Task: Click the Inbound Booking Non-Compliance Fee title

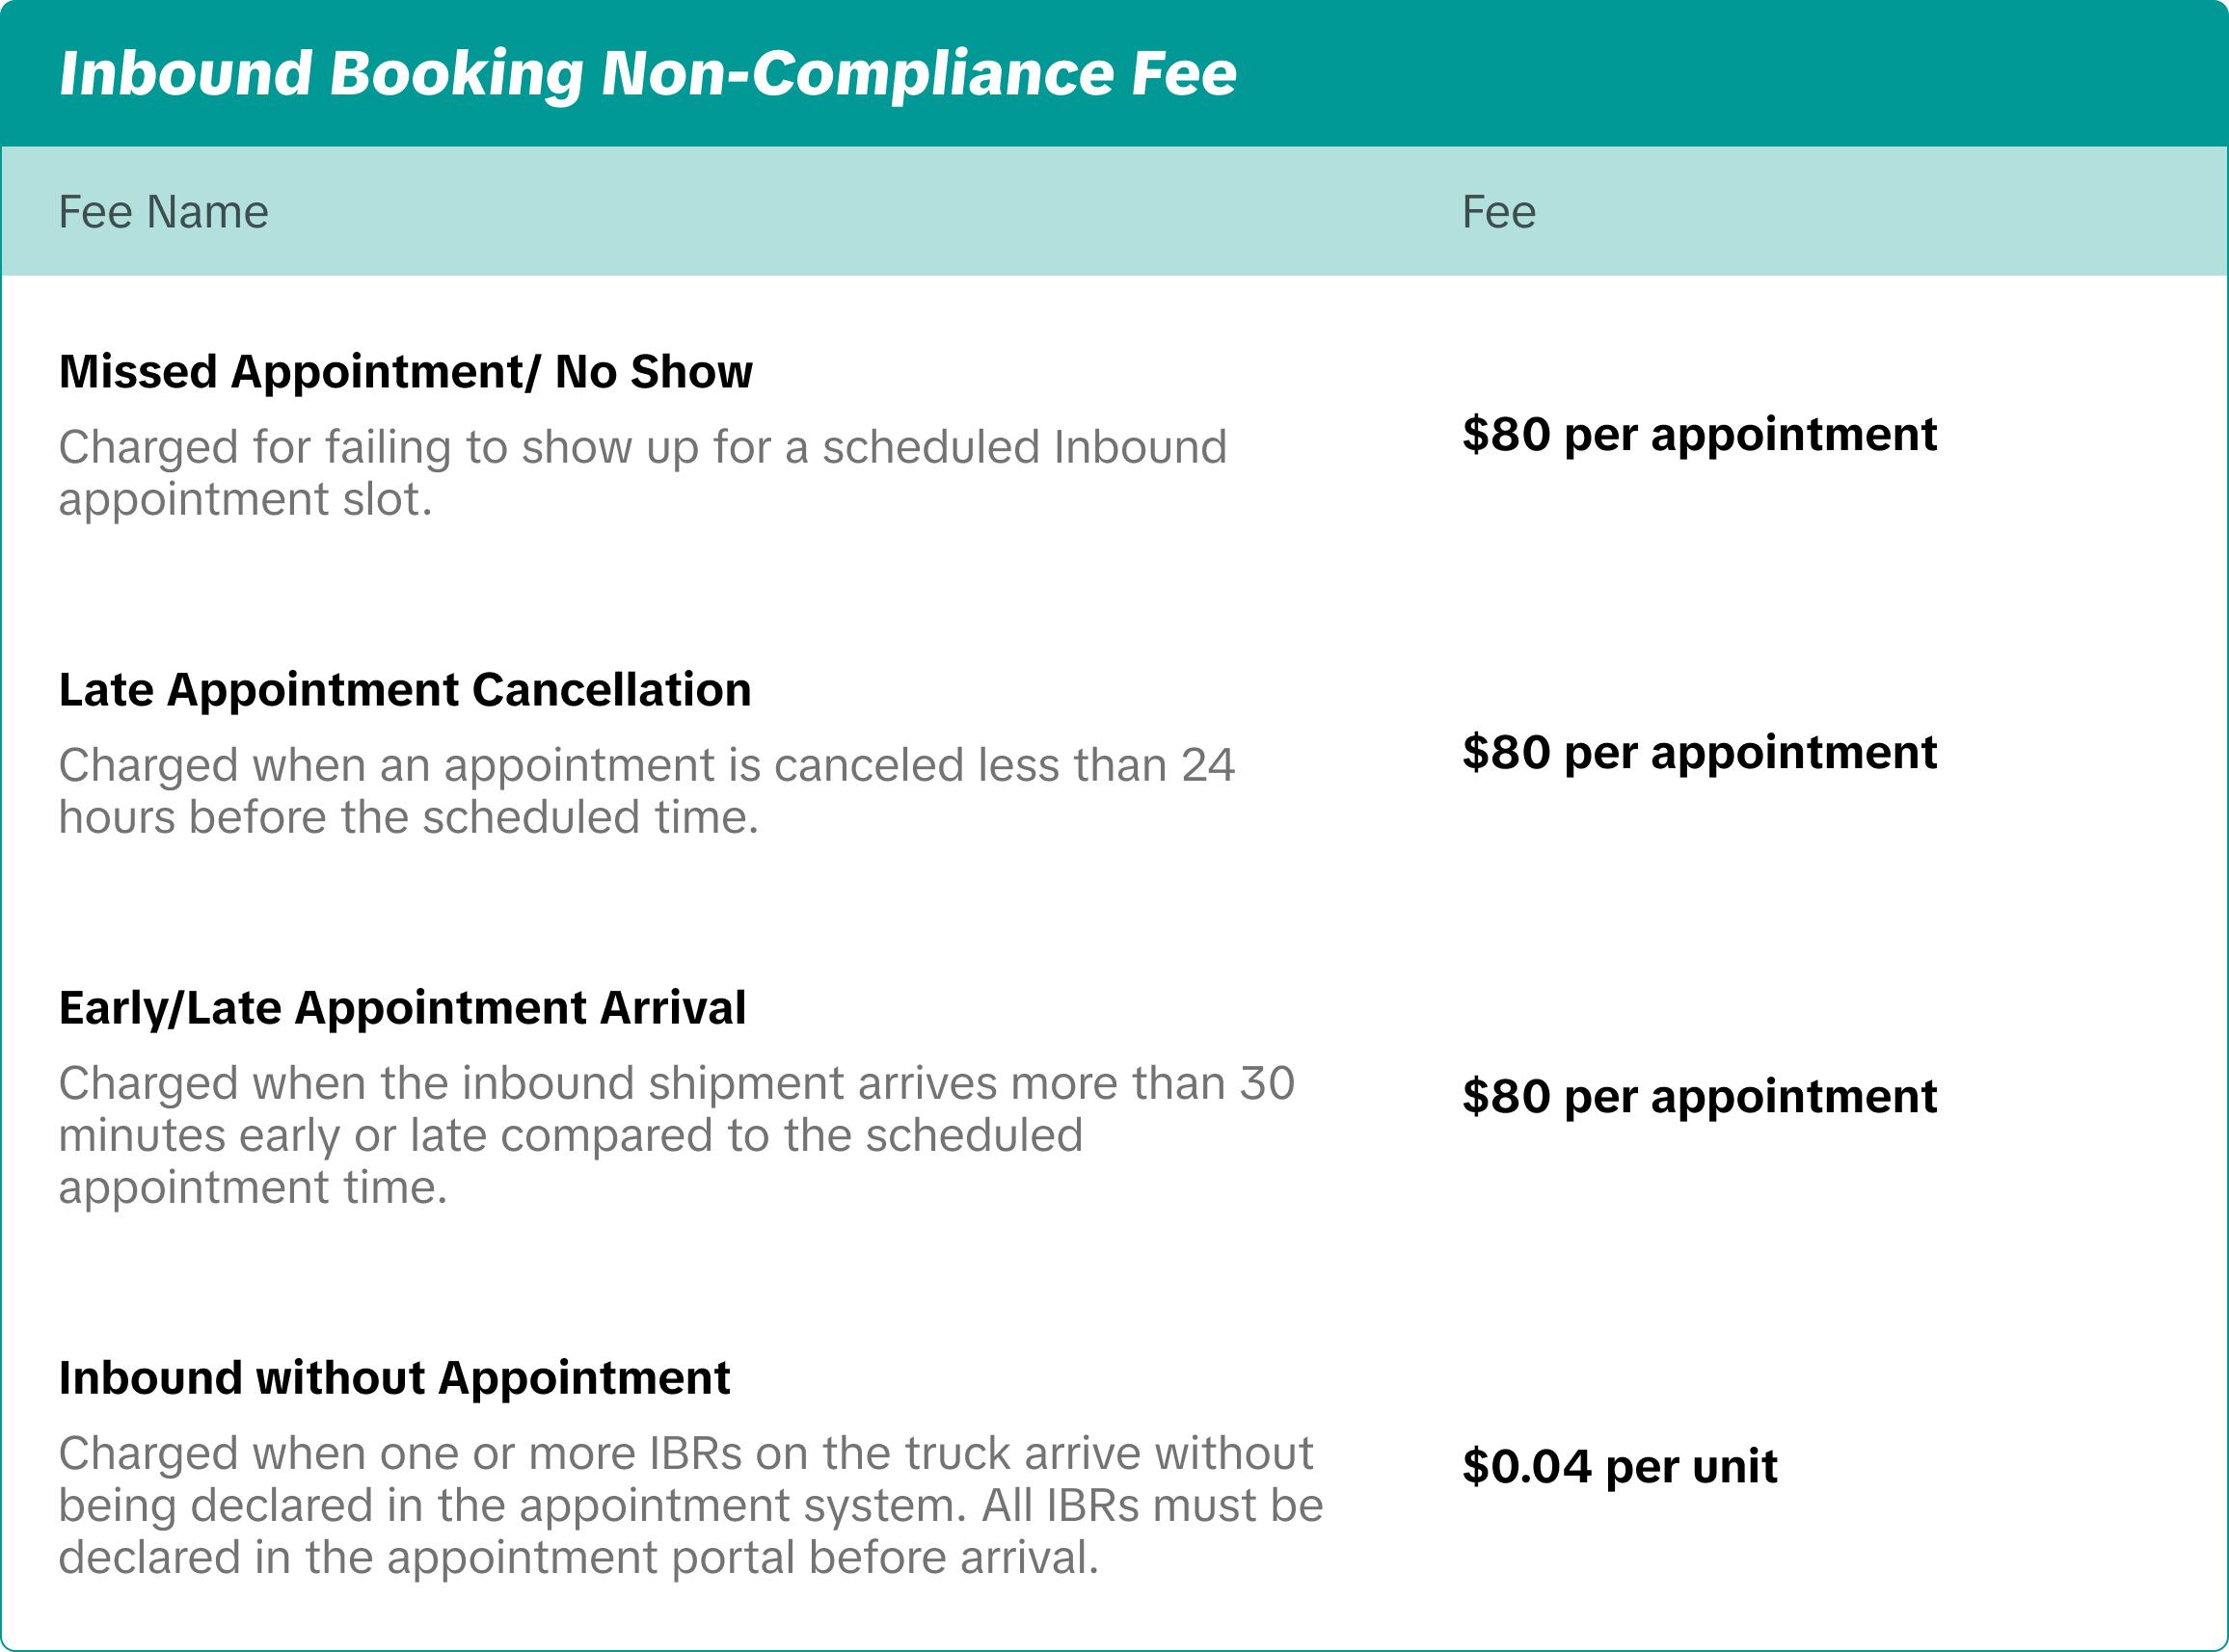Action: [648, 74]
